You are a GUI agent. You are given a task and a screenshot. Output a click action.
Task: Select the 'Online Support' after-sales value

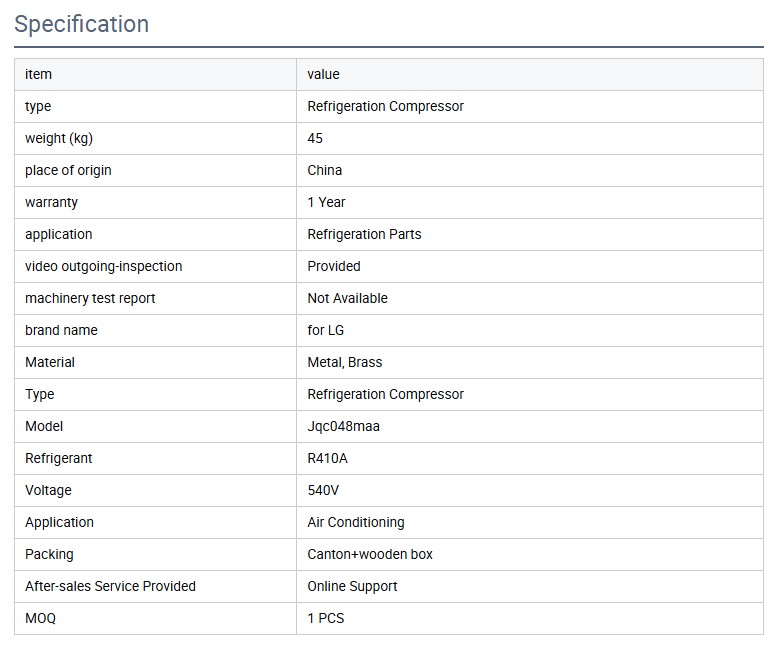click(x=352, y=586)
